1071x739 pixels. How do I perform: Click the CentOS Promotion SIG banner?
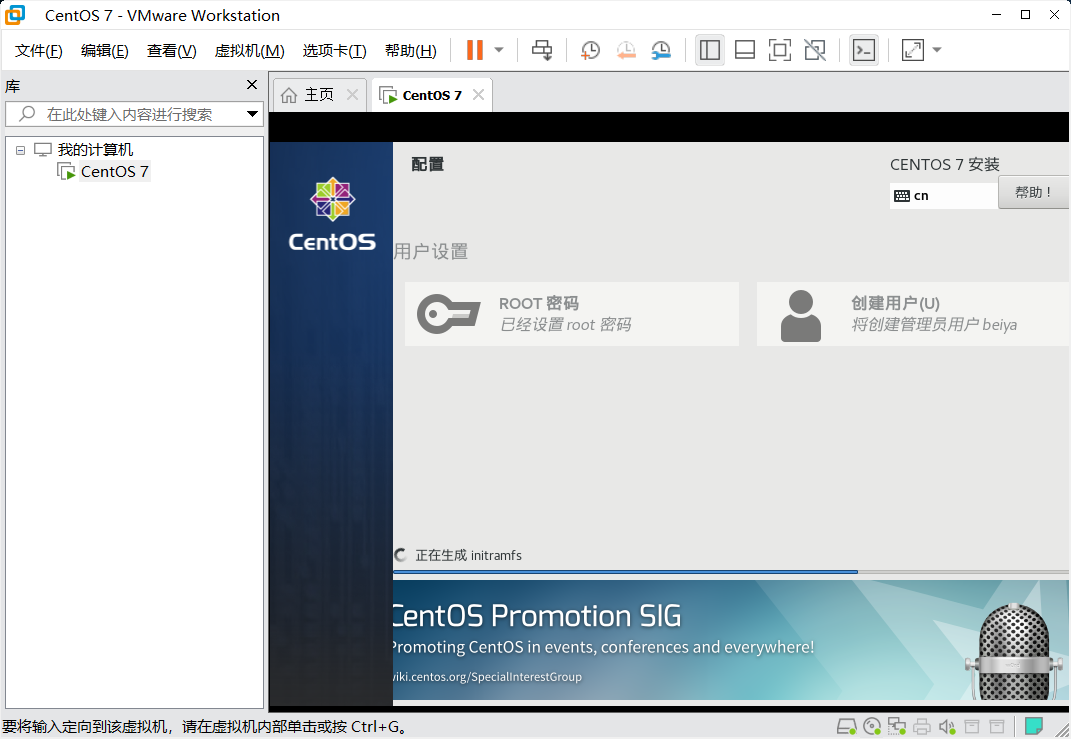pos(731,640)
